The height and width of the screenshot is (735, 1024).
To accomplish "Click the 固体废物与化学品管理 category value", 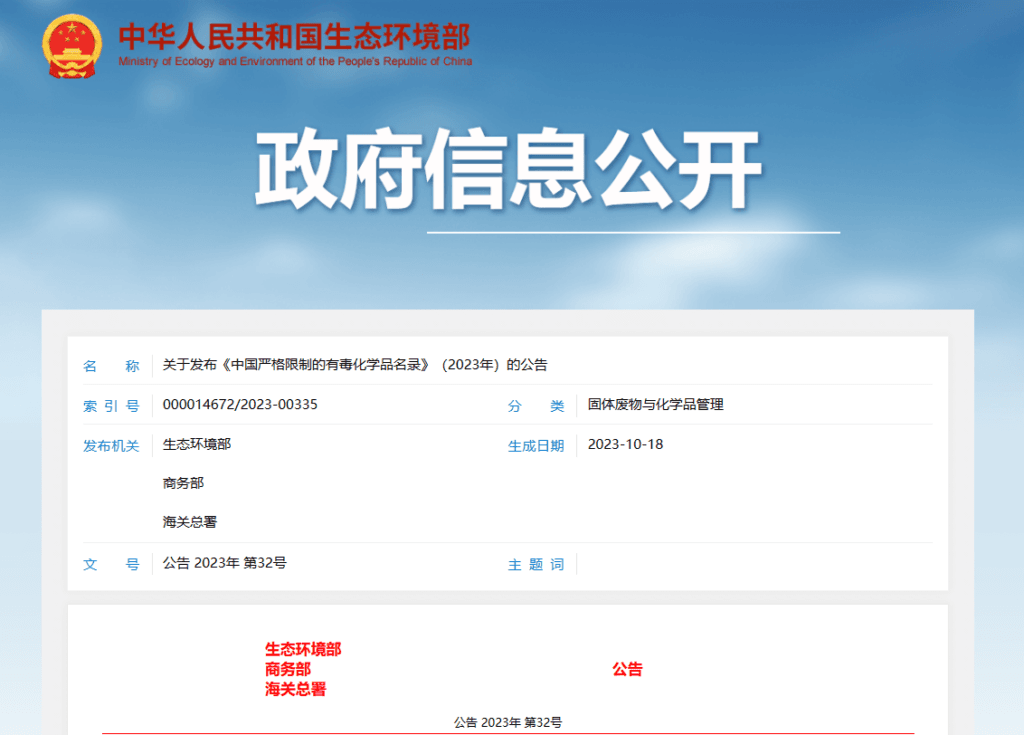I will coord(655,404).
